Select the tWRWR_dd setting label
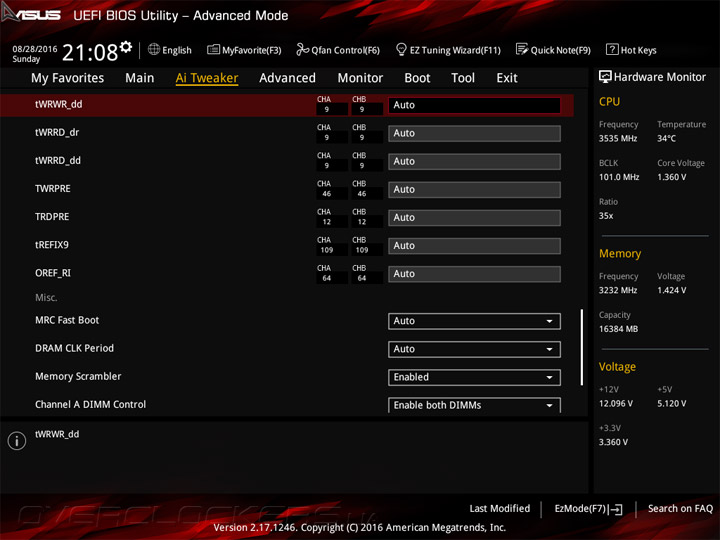Screen dimensions: 720x540 pyautogui.click(x=58, y=104)
